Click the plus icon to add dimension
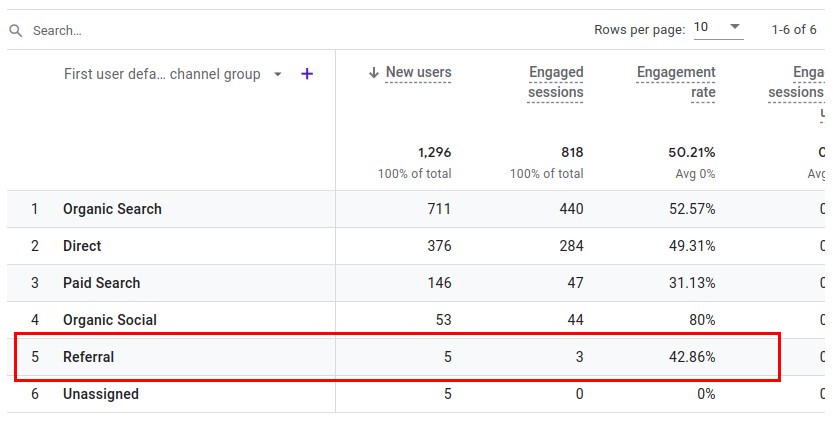Screen dimensions: 839x424 coord(307,74)
